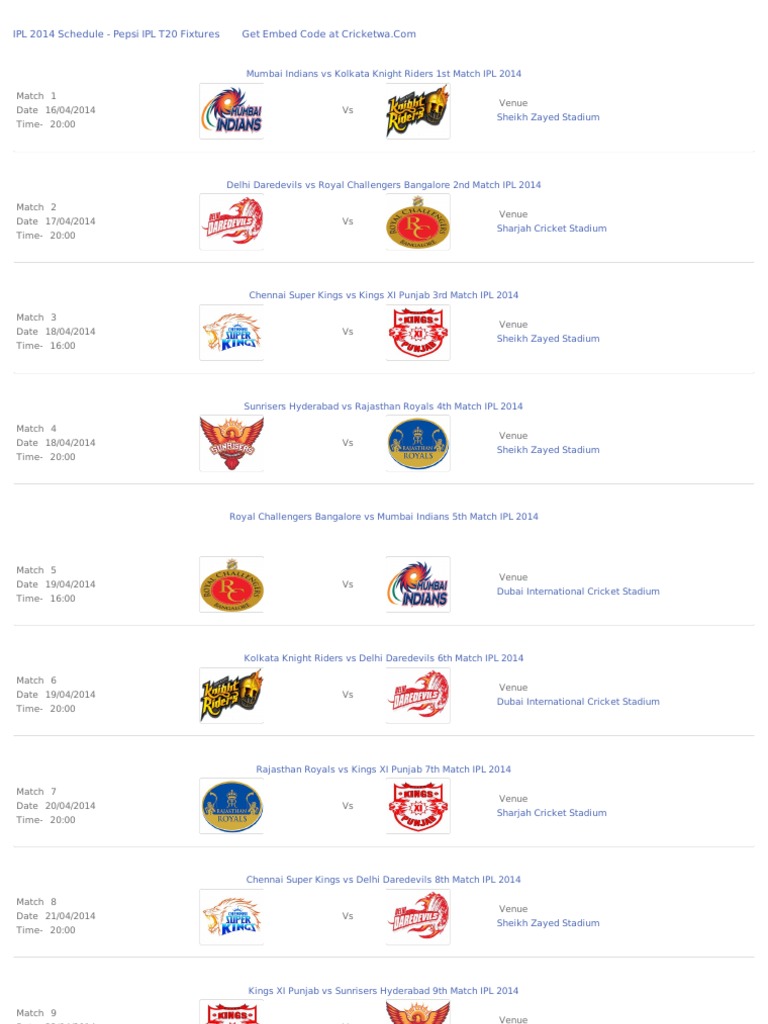Viewport: 768px width, 1024px height.
Task: Open the IPL 2014 Schedule header link
Action: [x=116, y=34]
